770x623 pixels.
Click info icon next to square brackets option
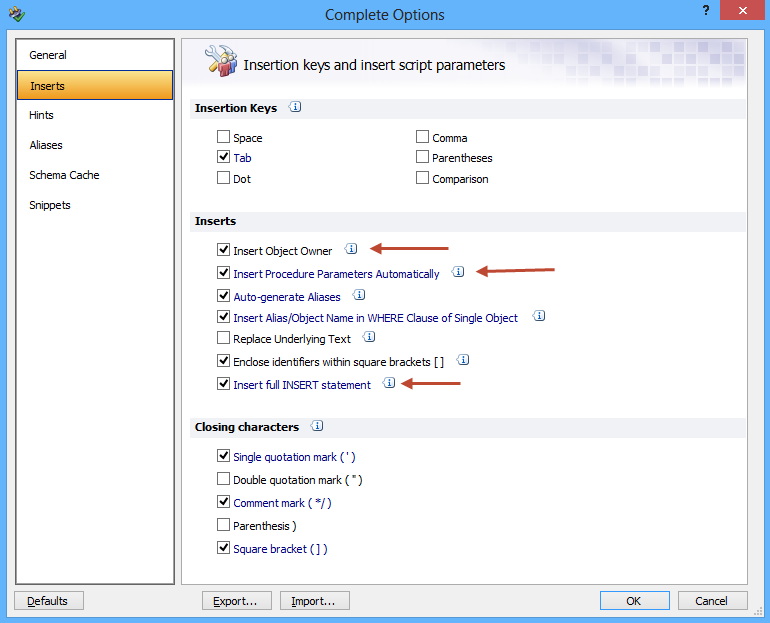click(x=463, y=360)
